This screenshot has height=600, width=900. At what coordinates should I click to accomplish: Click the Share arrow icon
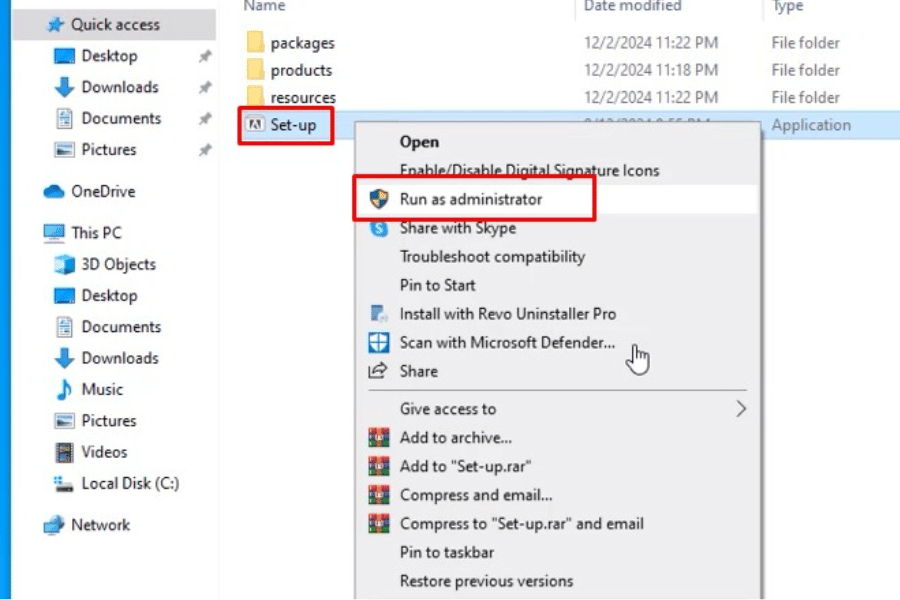[379, 371]
